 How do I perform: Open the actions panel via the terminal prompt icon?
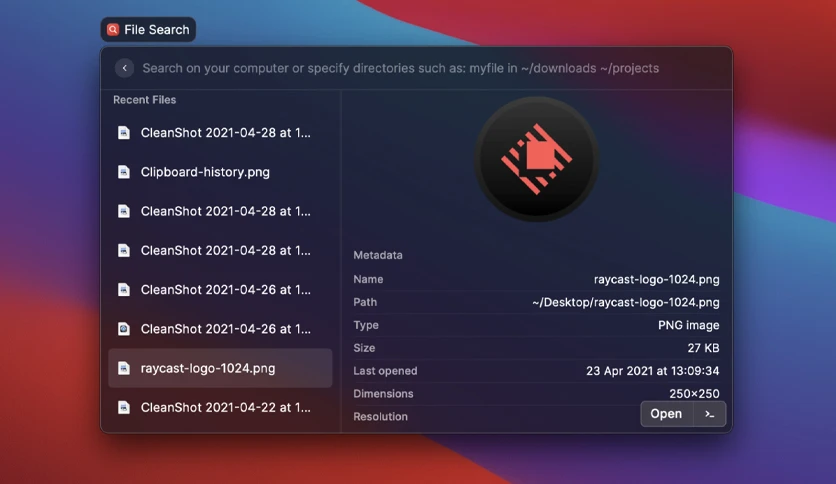(710, 414)
